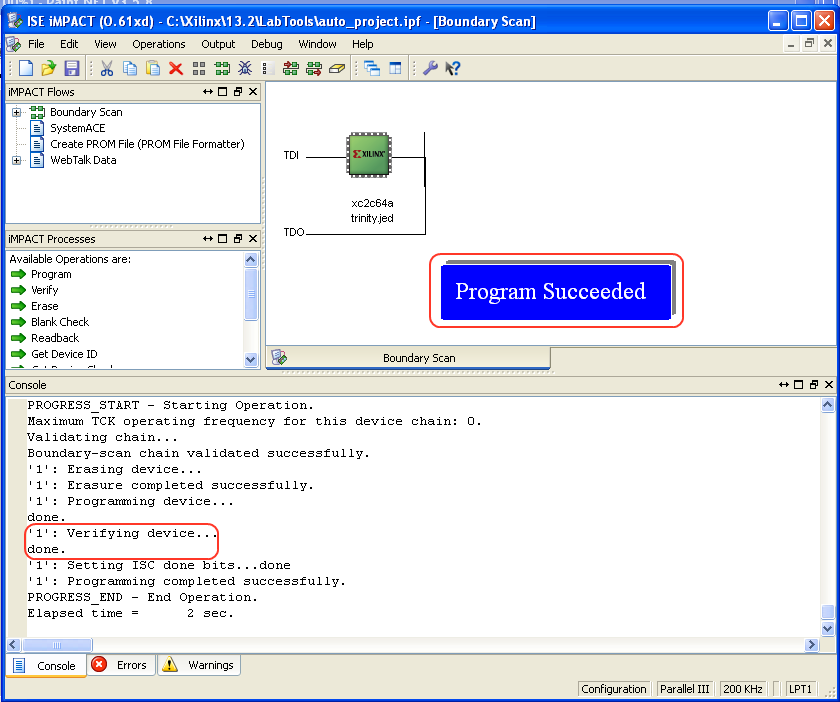Close the iMPACT Processes panel

point(253,238)
